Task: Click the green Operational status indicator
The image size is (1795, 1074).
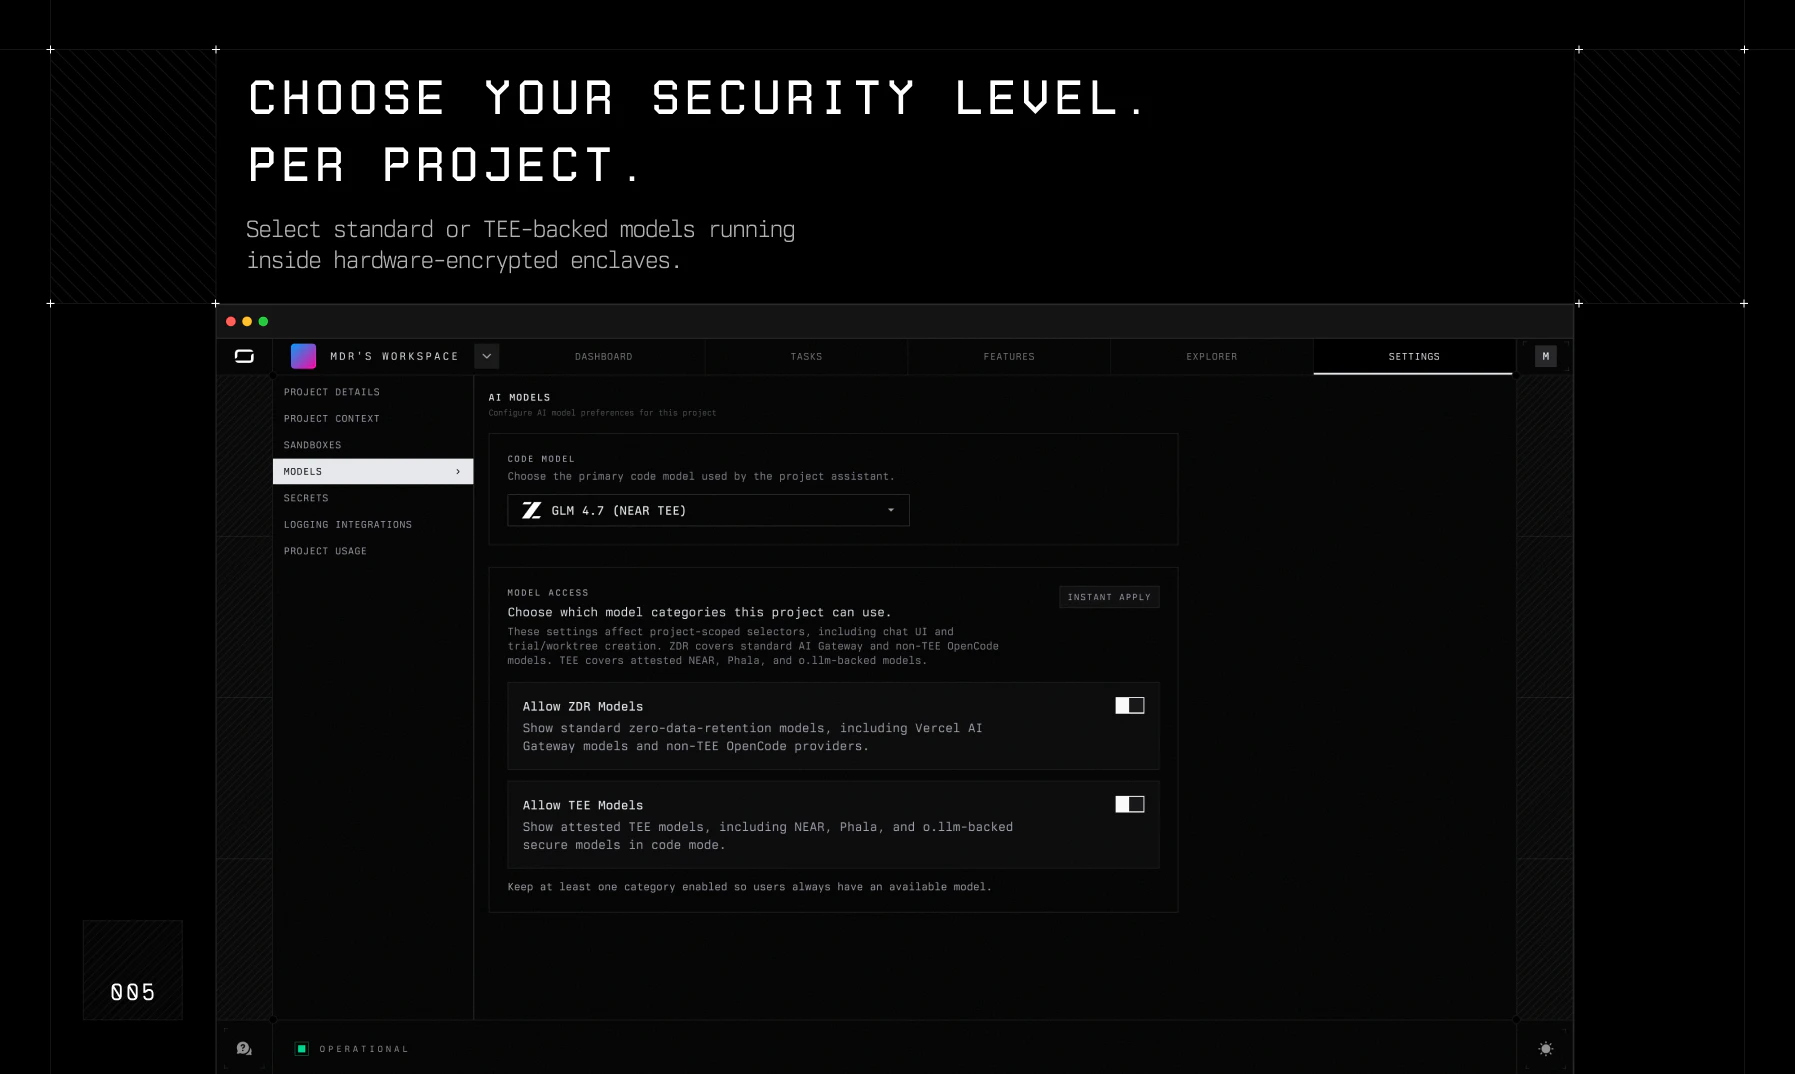Action: 301,1048
